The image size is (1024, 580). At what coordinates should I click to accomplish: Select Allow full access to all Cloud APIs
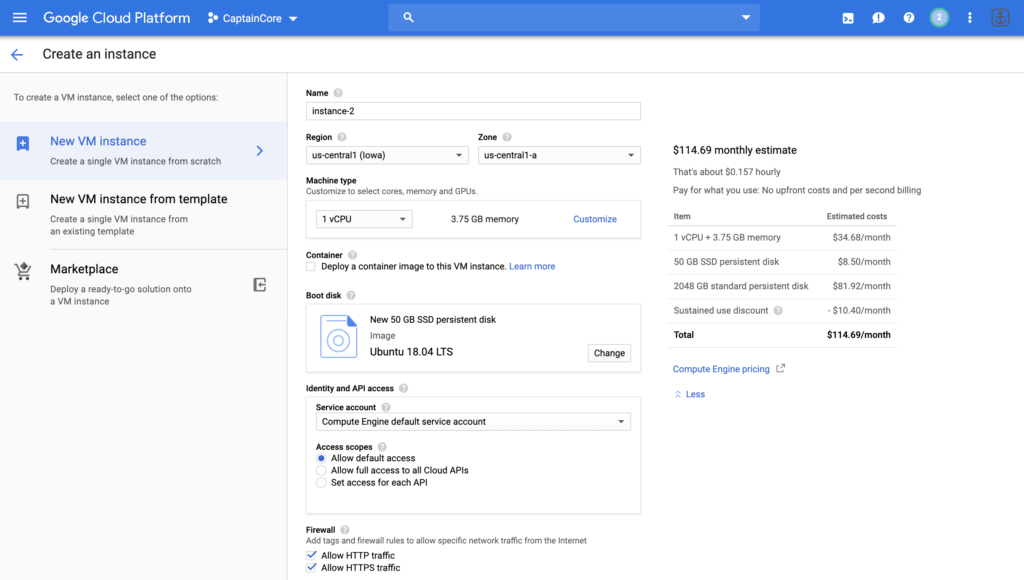[x=321, y=470]
